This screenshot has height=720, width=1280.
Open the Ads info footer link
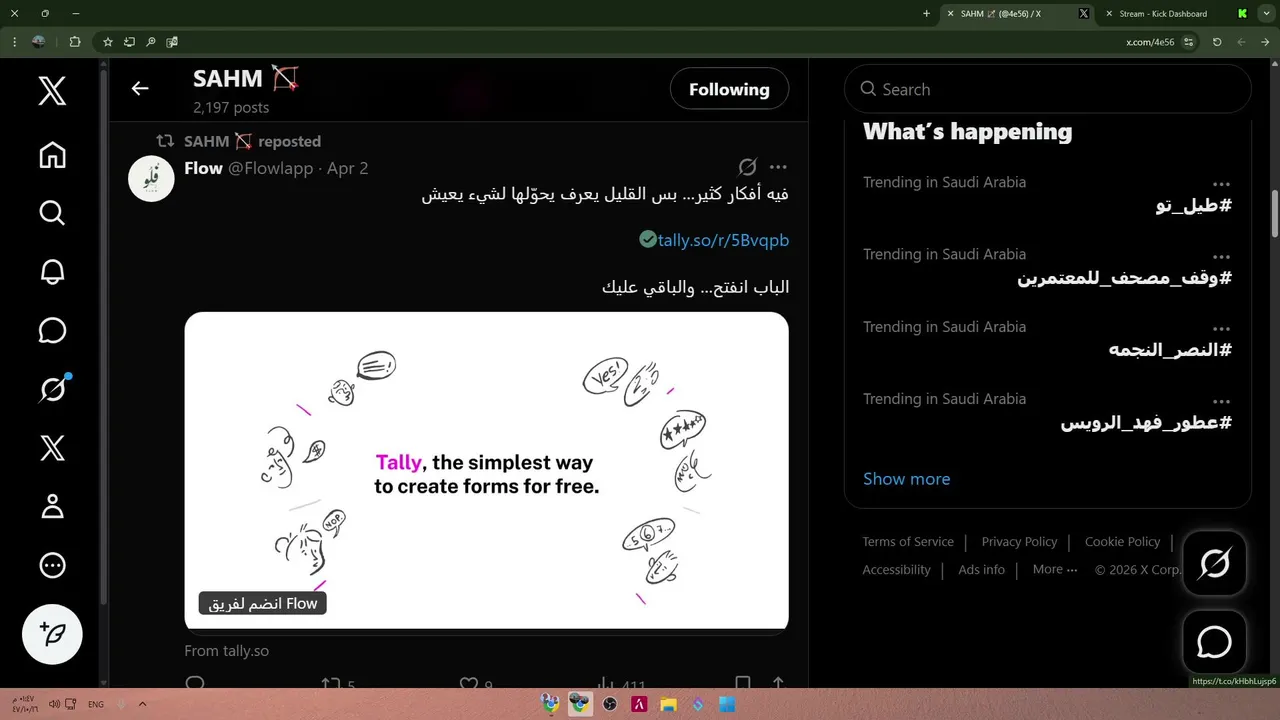(981, 569)
